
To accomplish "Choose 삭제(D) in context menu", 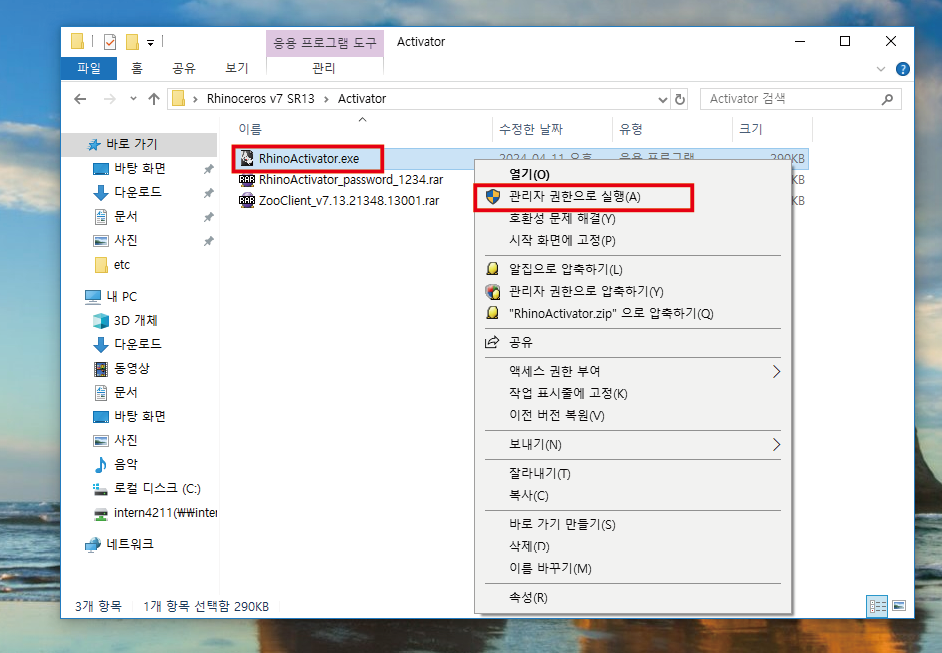I will pyautogui.click(x=633, y=546).
